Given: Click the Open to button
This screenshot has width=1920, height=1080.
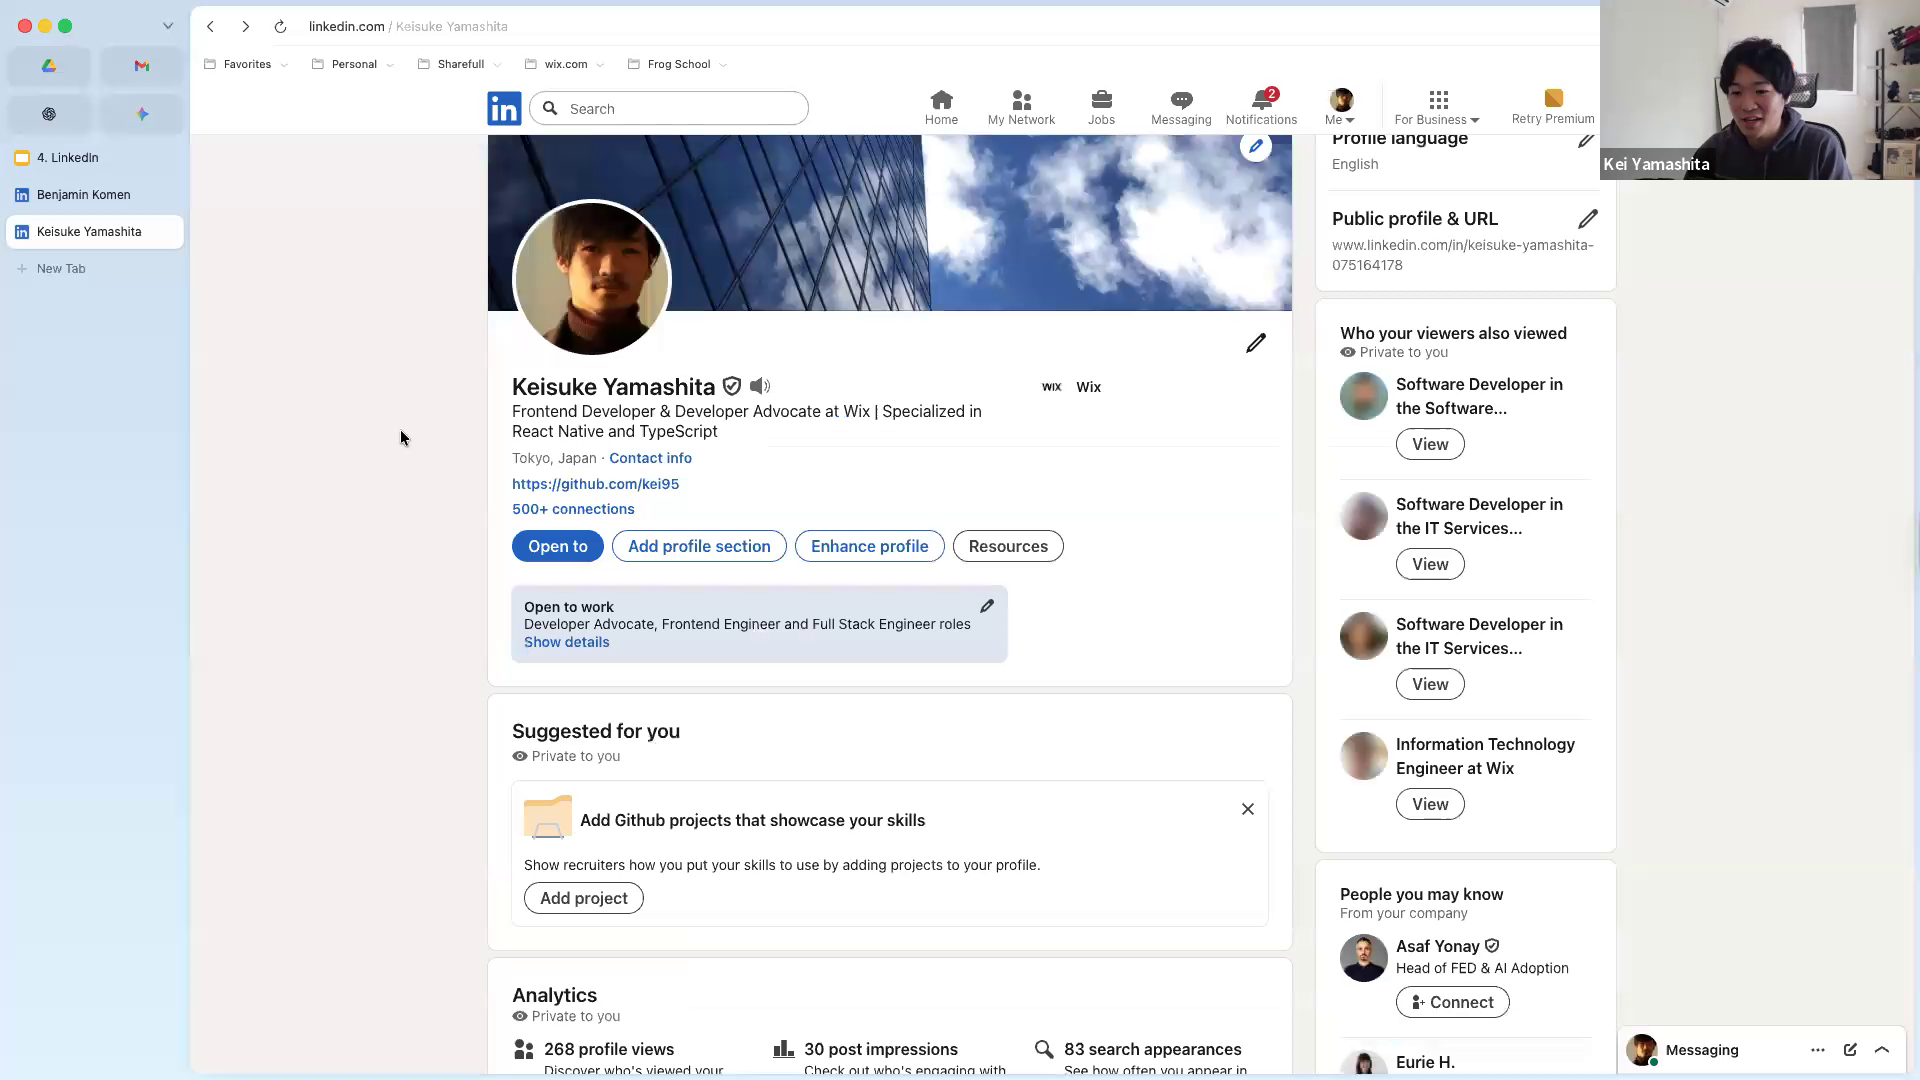Looking at the screenshot, I should pos(558,546).
